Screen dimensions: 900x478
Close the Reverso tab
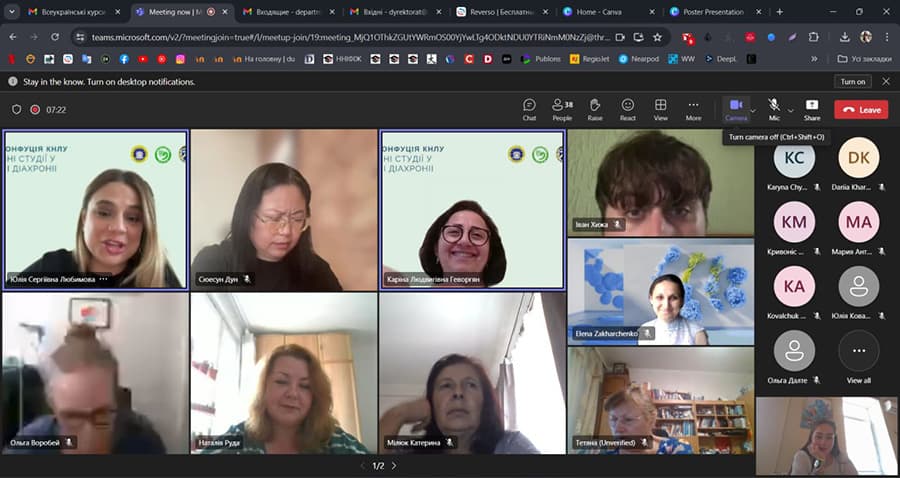[x=545, y=11]
